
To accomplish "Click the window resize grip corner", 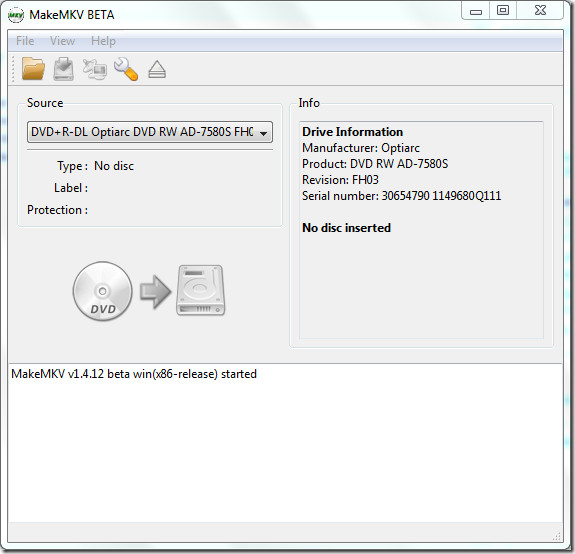I will [x=557, y=537].
